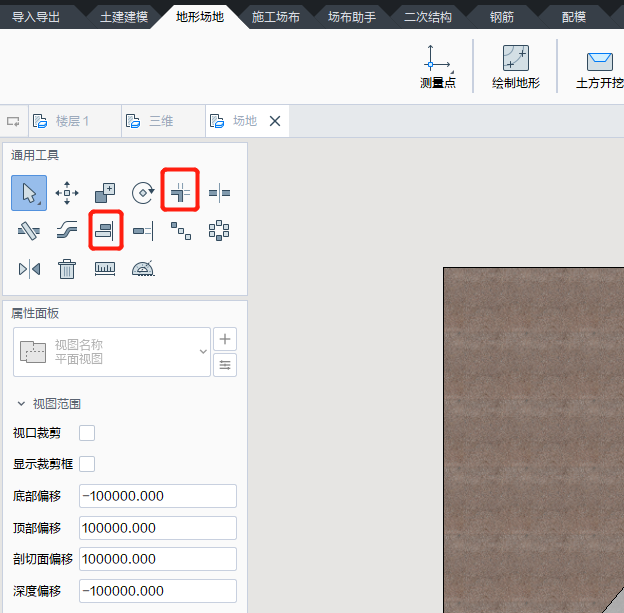Pick the rotate tool icon
The image size is (624, 613).
143,193
